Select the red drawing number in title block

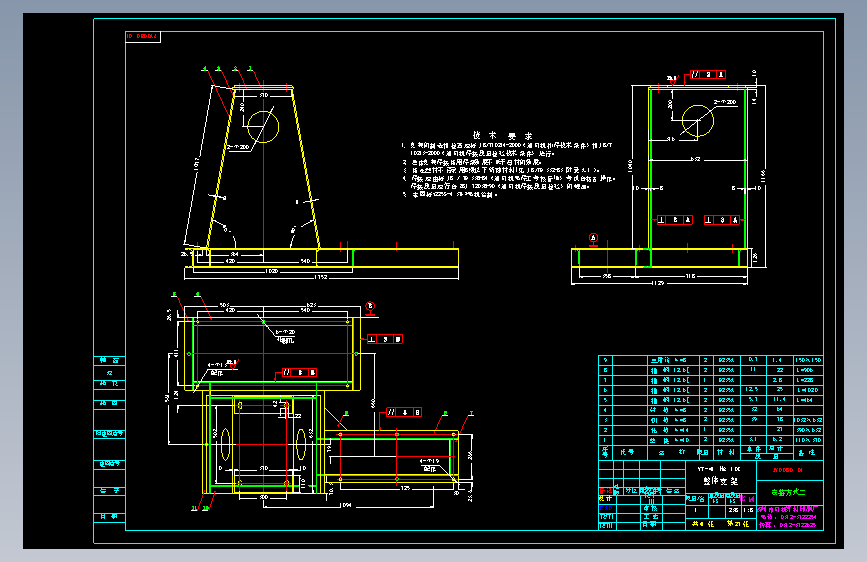[787, 470]
